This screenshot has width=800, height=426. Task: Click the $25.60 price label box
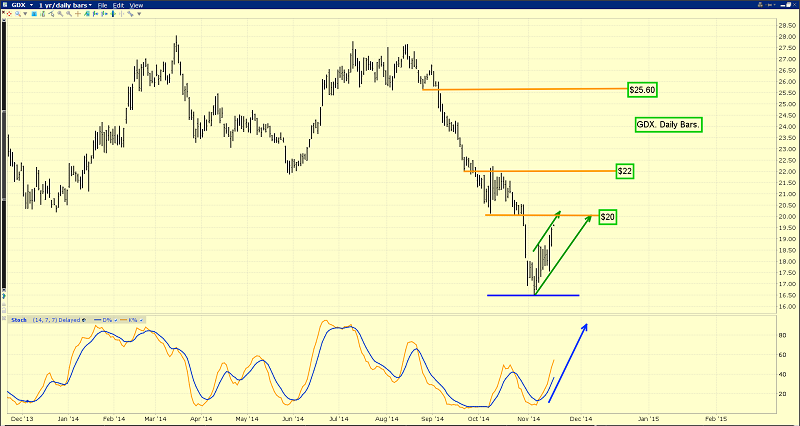[x=642, y=89]
